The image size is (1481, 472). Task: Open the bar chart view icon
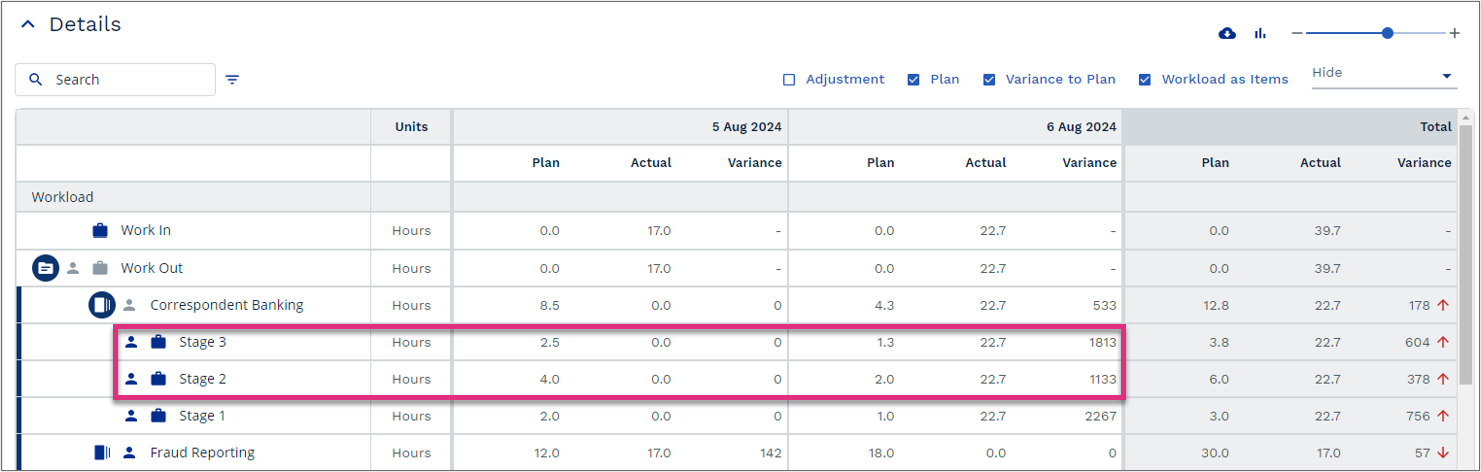1260,34
